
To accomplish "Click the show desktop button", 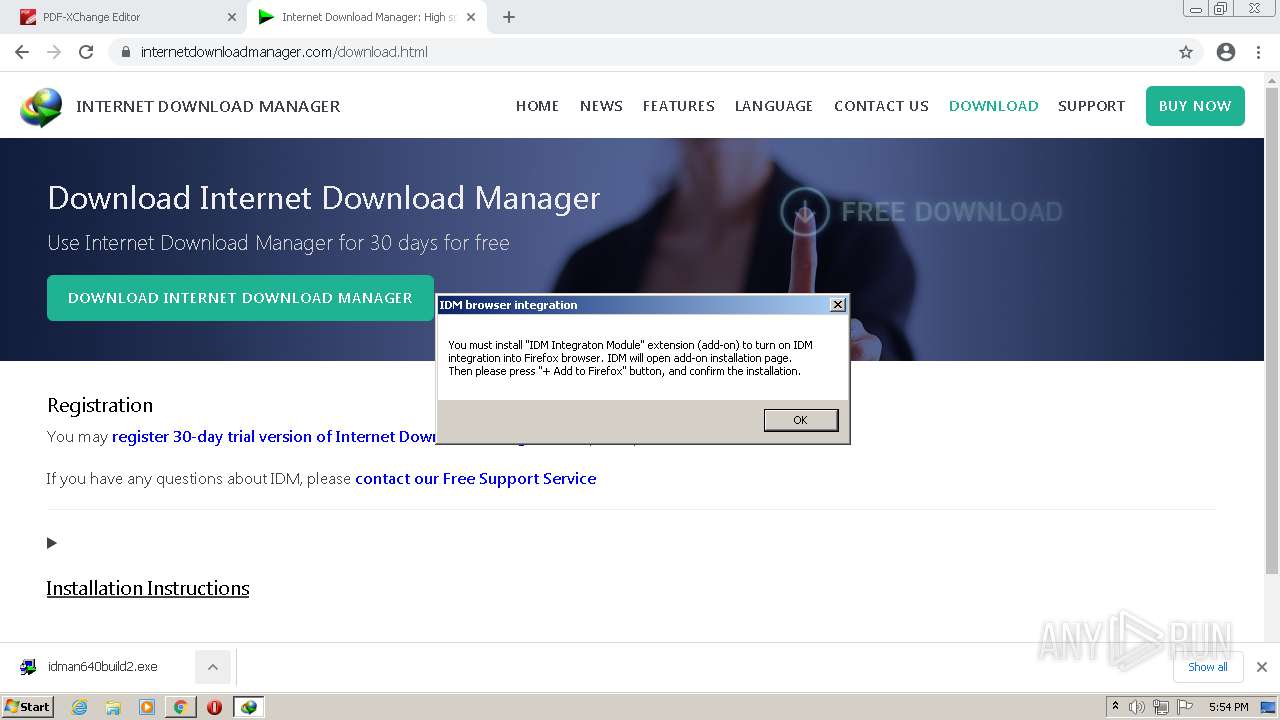I will coord(1268,707).
